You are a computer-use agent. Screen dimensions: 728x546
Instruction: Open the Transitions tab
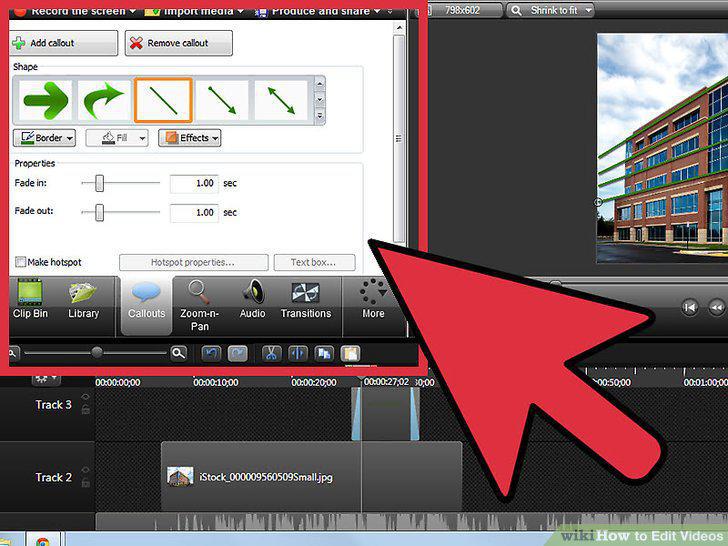click(306, 300)
